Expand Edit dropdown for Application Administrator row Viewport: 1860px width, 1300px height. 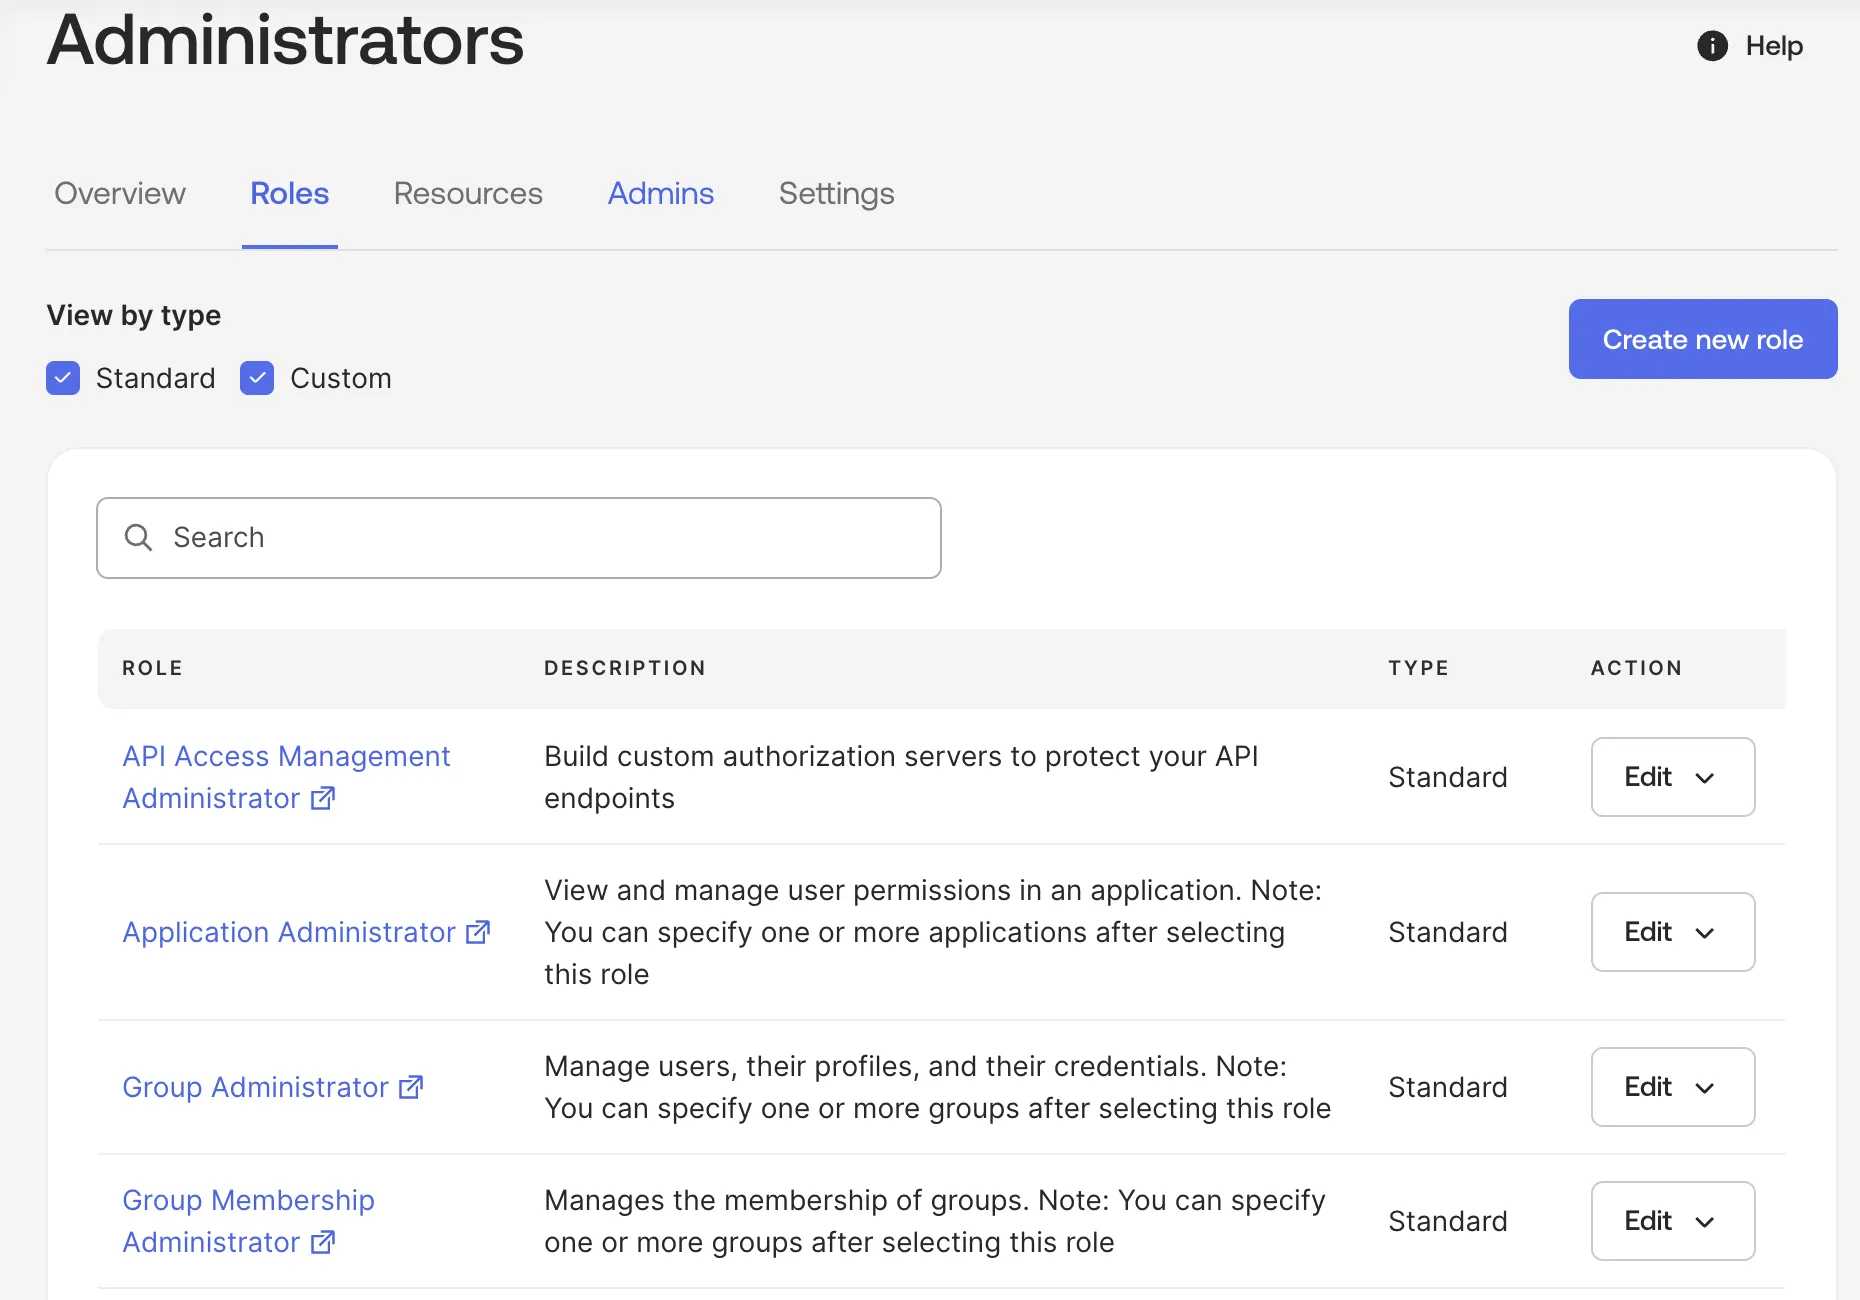click(1673, 932)
